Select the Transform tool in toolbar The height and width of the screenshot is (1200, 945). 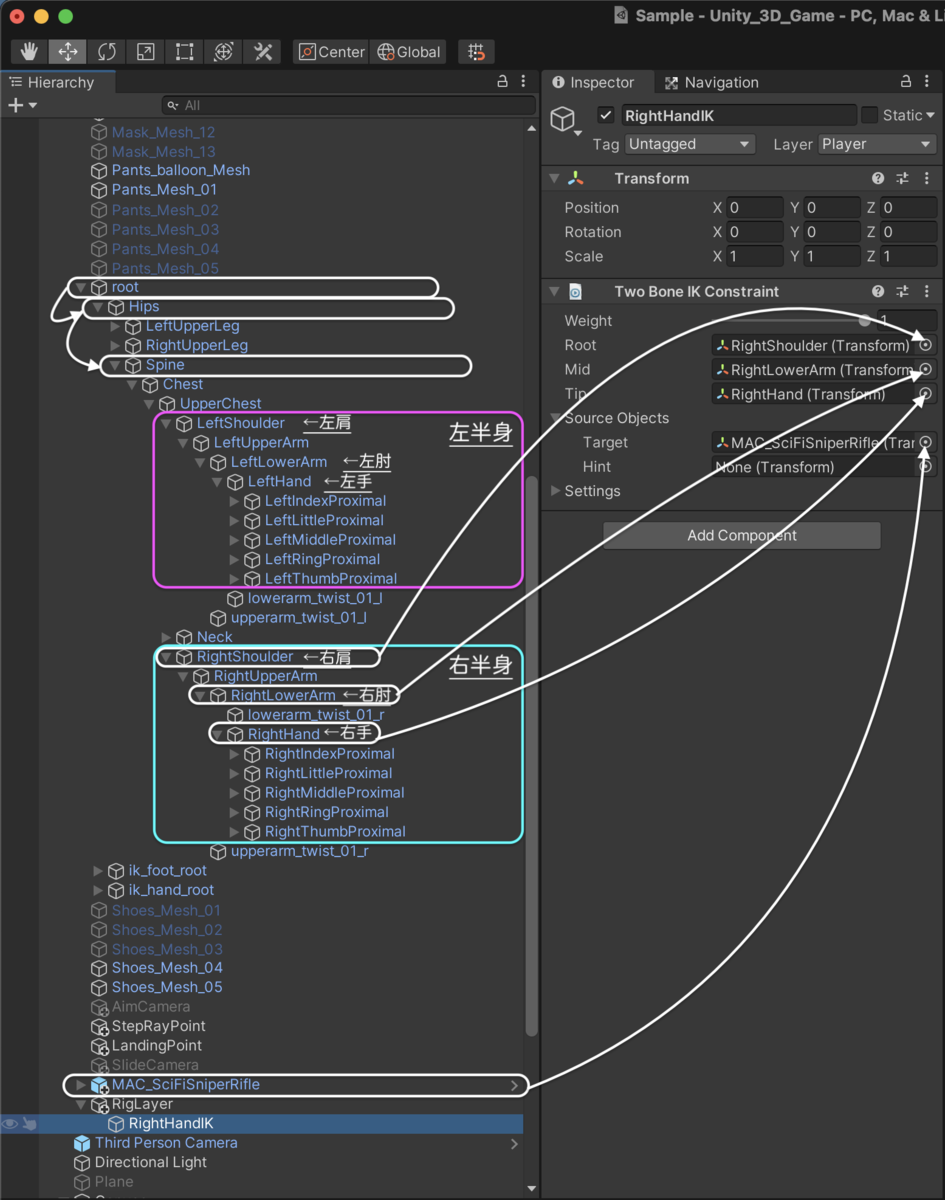point(224,52)
